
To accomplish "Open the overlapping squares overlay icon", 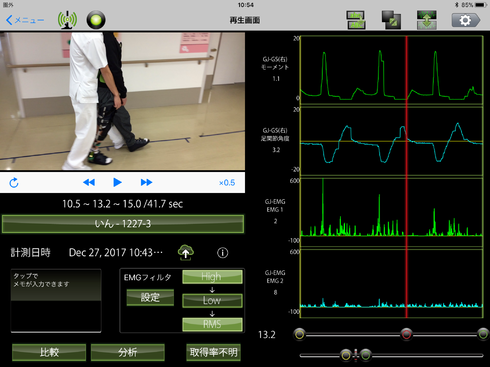I will click(391, 20).
